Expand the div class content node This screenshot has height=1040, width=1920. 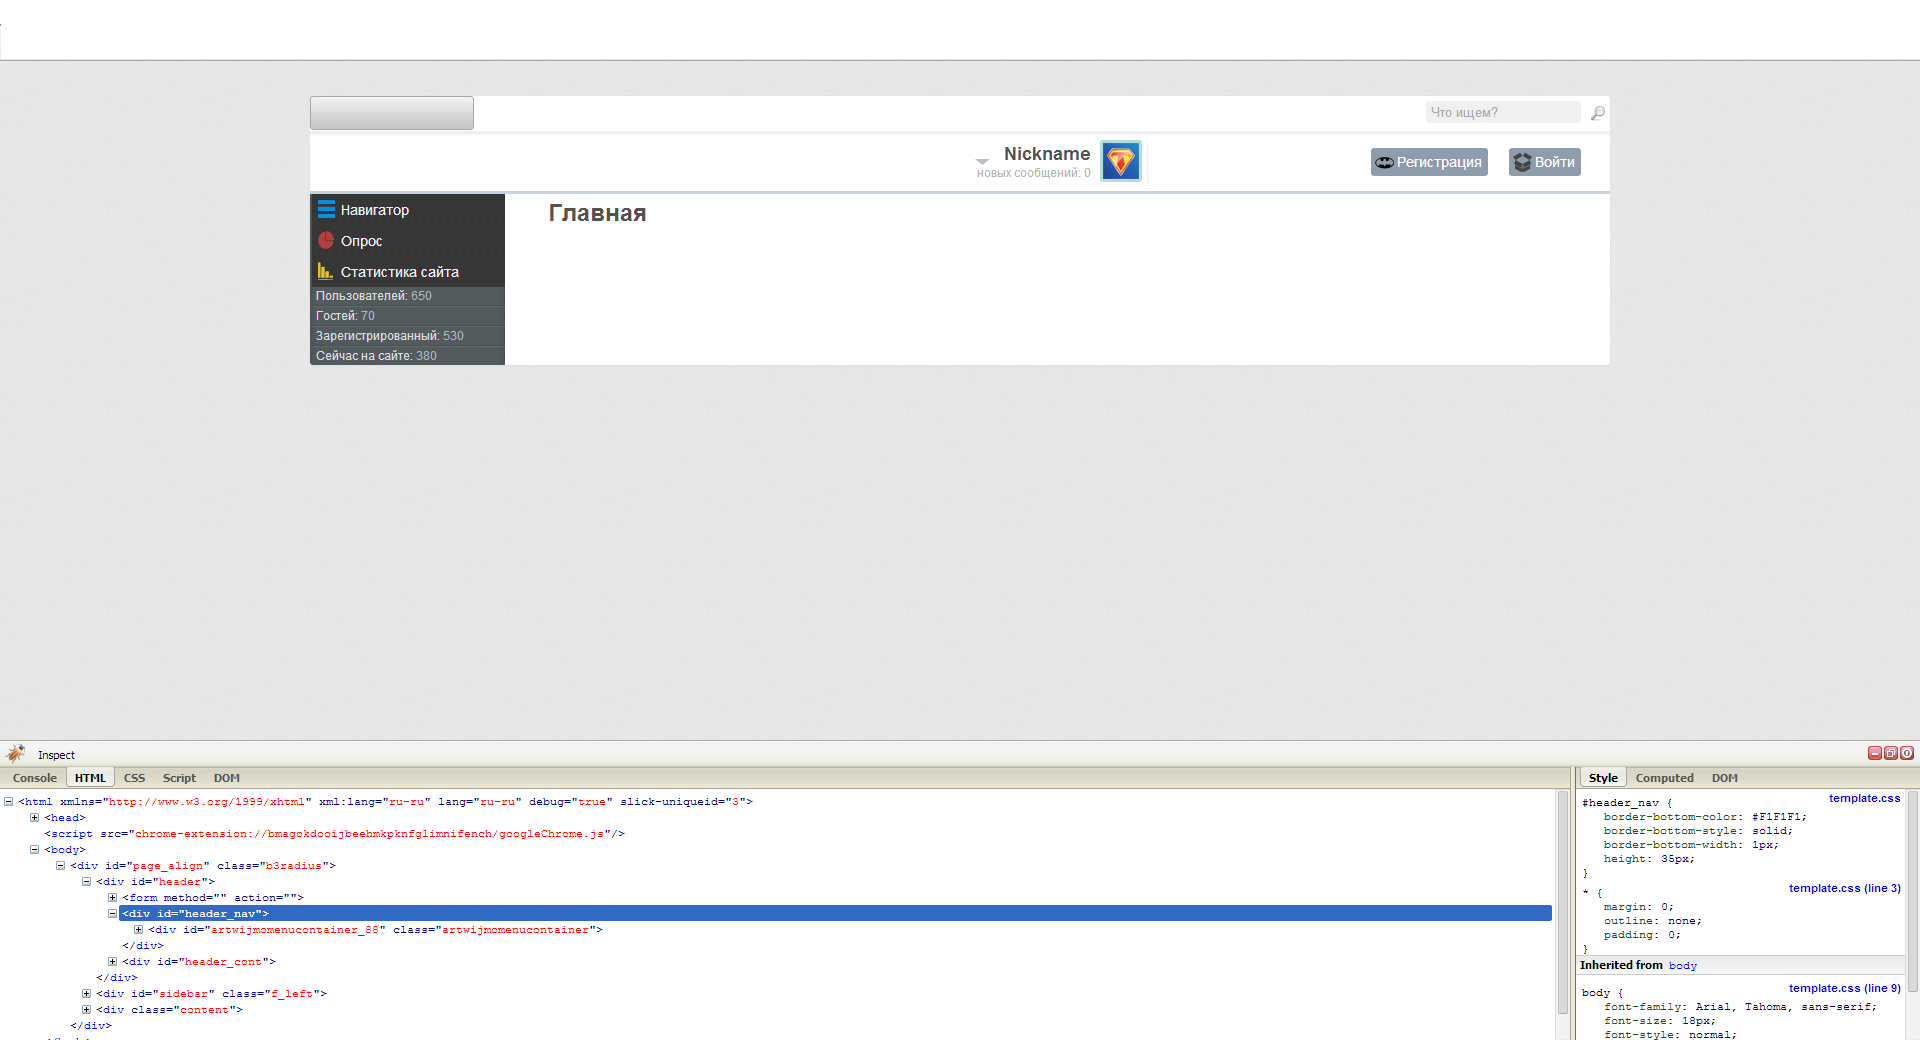click(x=86, y=1010)
